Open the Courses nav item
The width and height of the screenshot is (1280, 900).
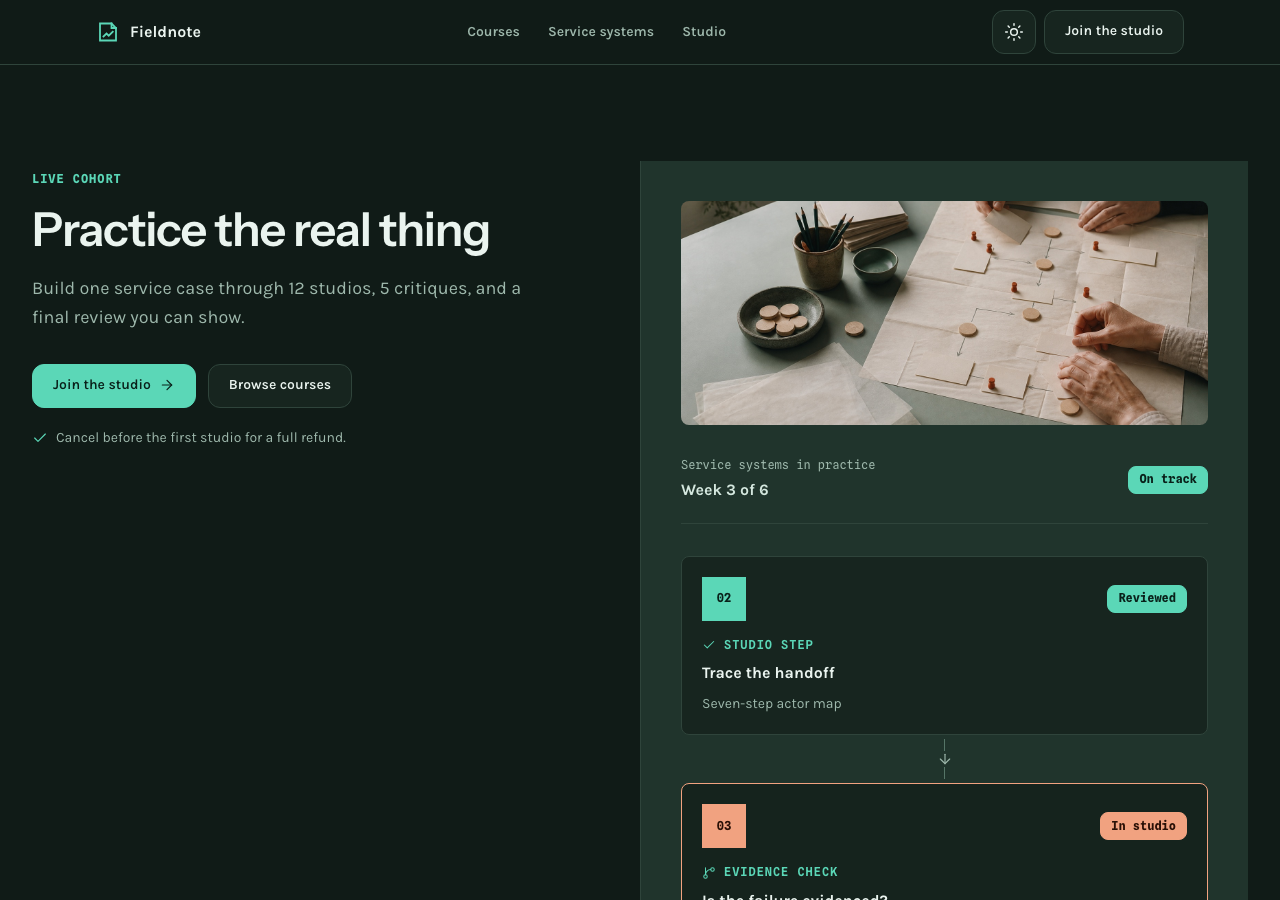point(493,32)
